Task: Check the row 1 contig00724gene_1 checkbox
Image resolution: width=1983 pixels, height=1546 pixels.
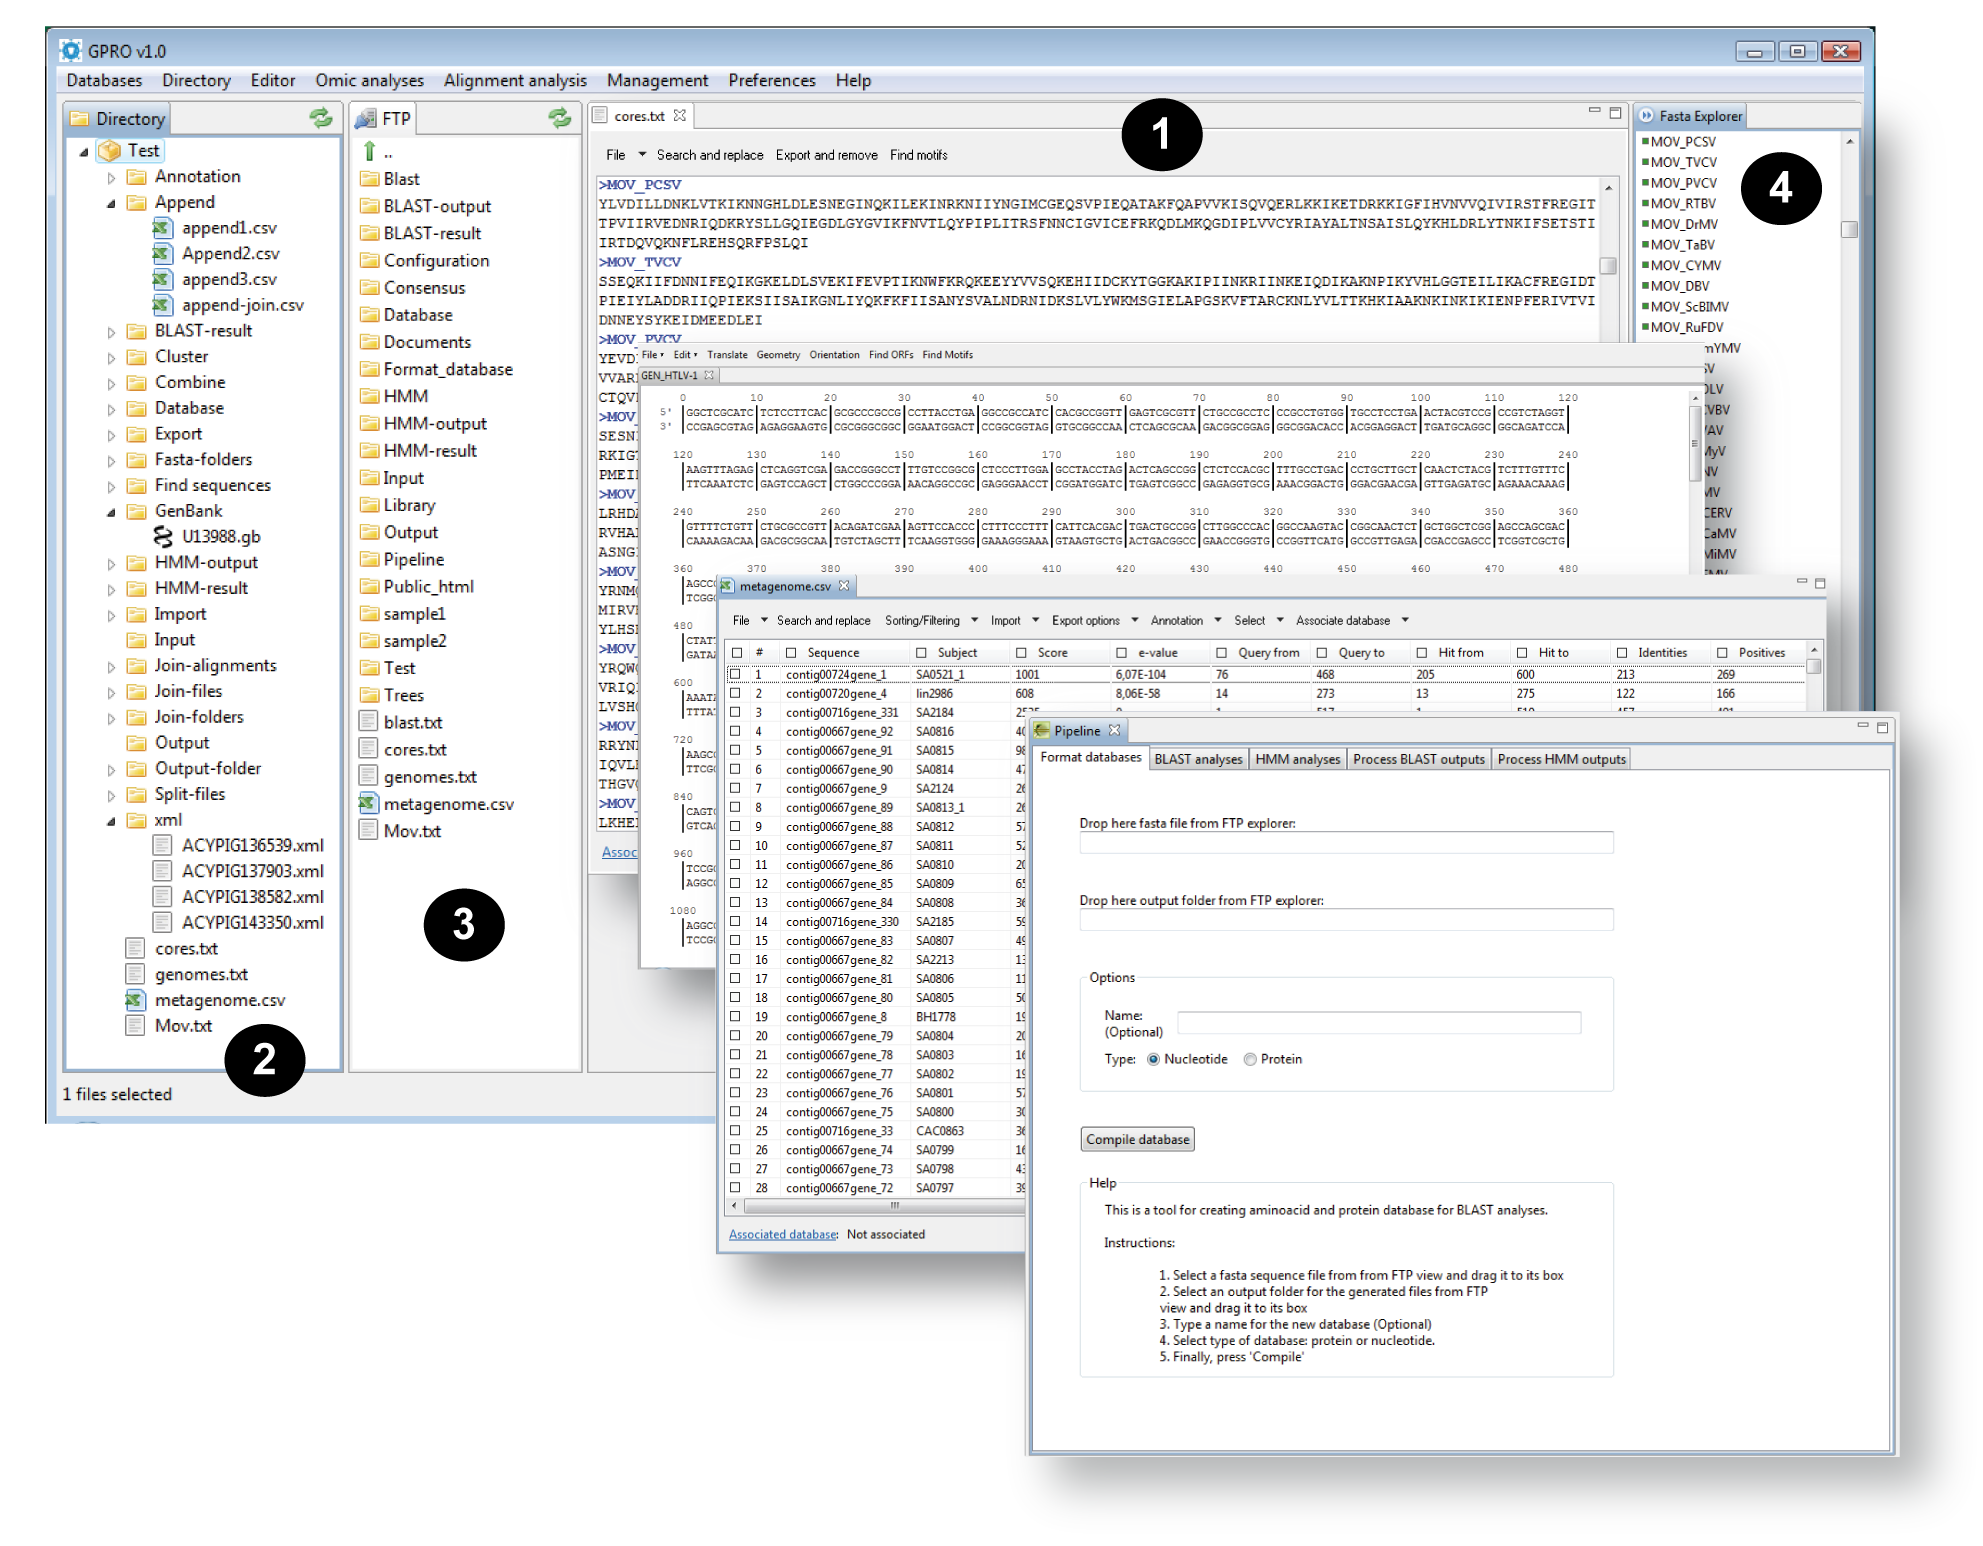Action: 736,675
